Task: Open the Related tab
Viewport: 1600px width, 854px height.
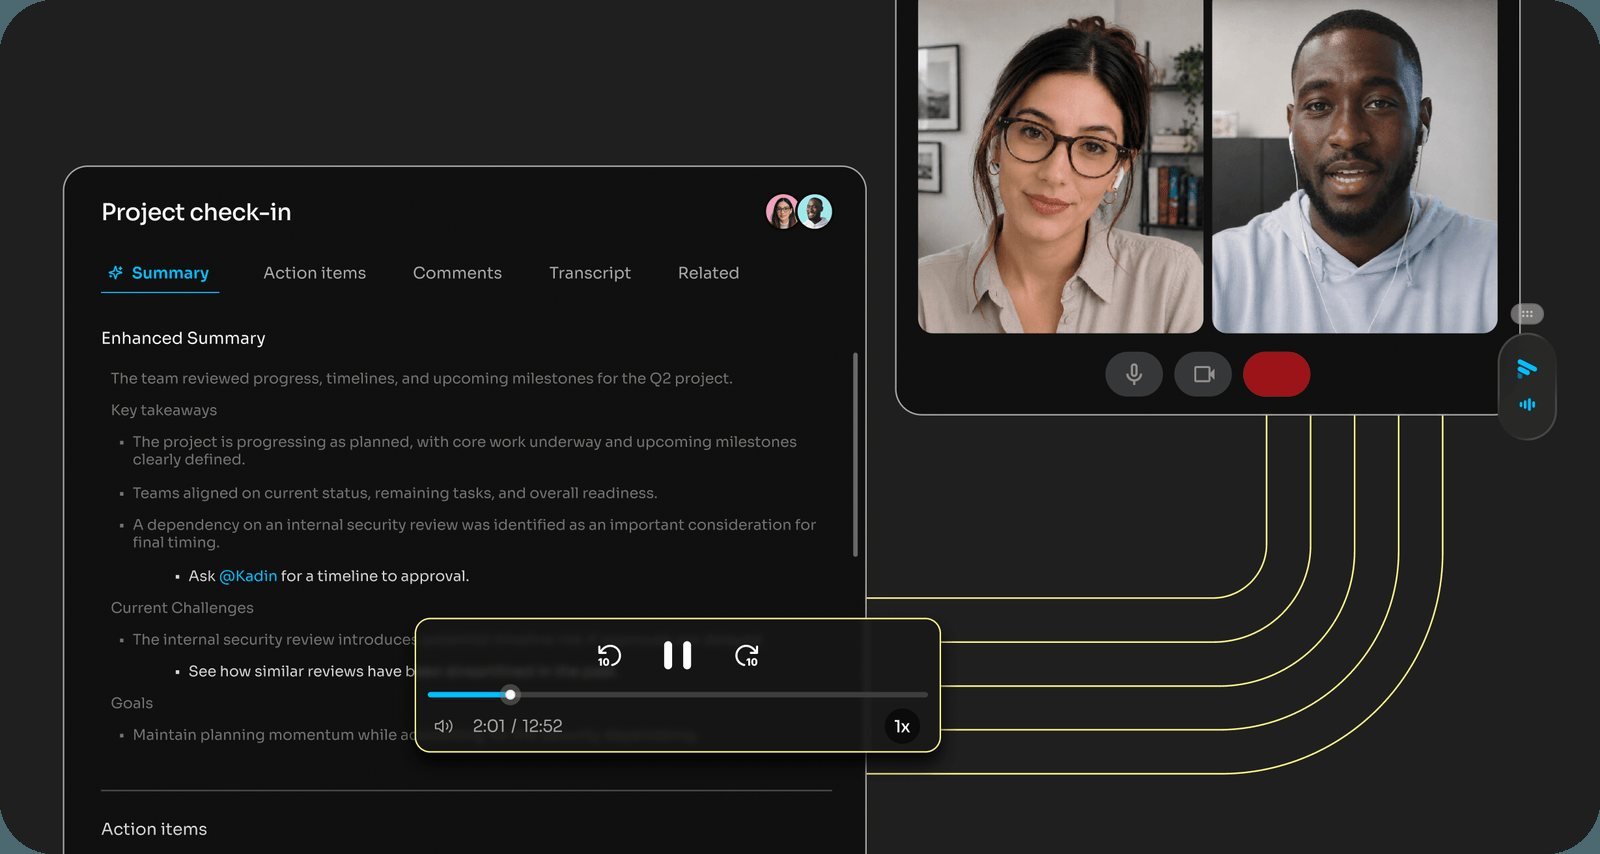Action: click(708, 273)
